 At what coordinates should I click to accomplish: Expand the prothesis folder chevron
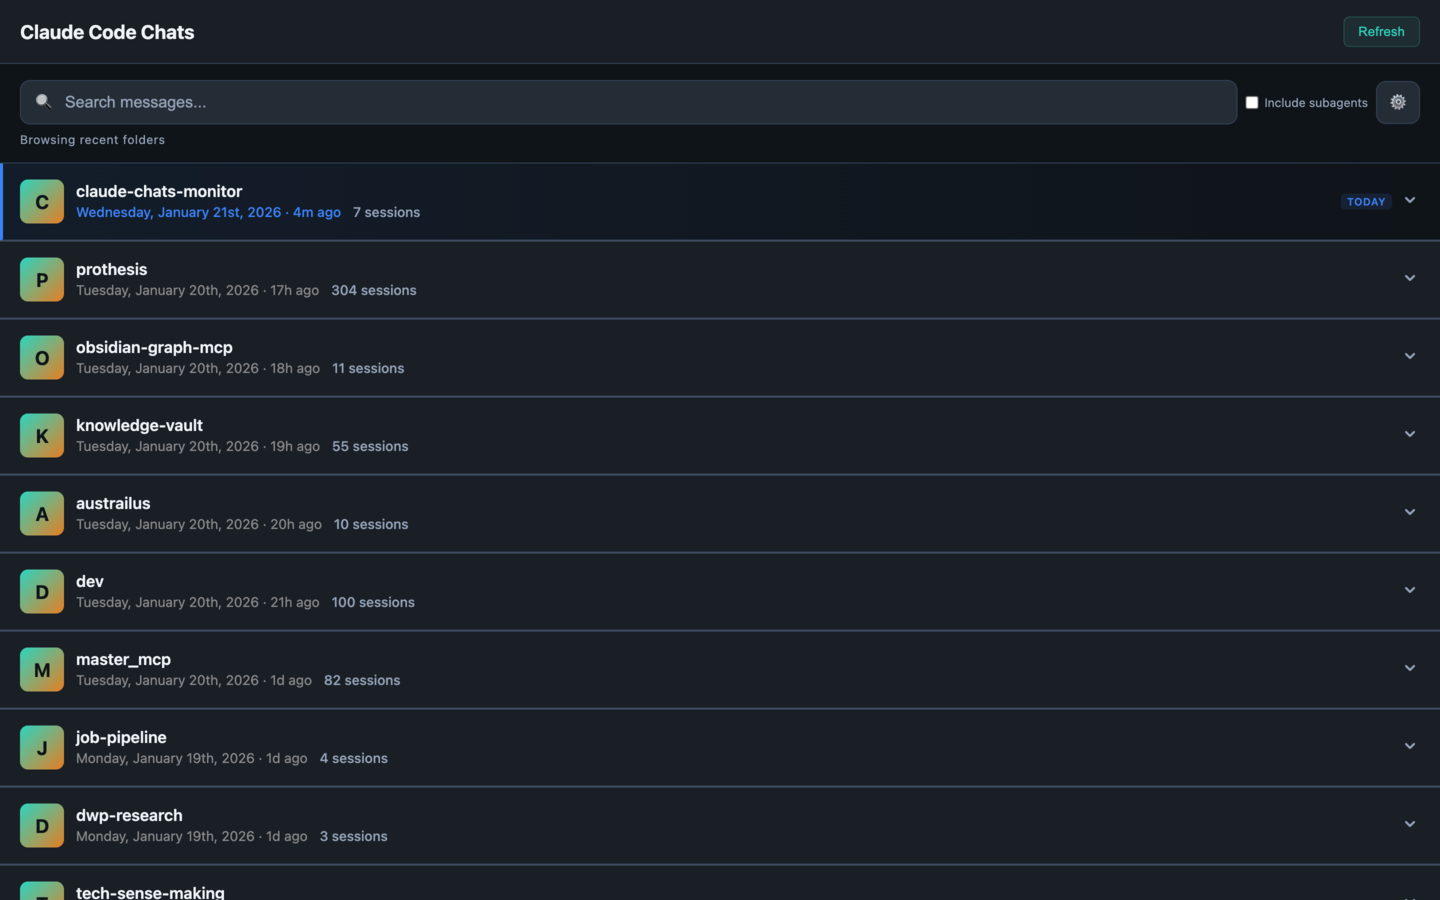pos(1410,278)
